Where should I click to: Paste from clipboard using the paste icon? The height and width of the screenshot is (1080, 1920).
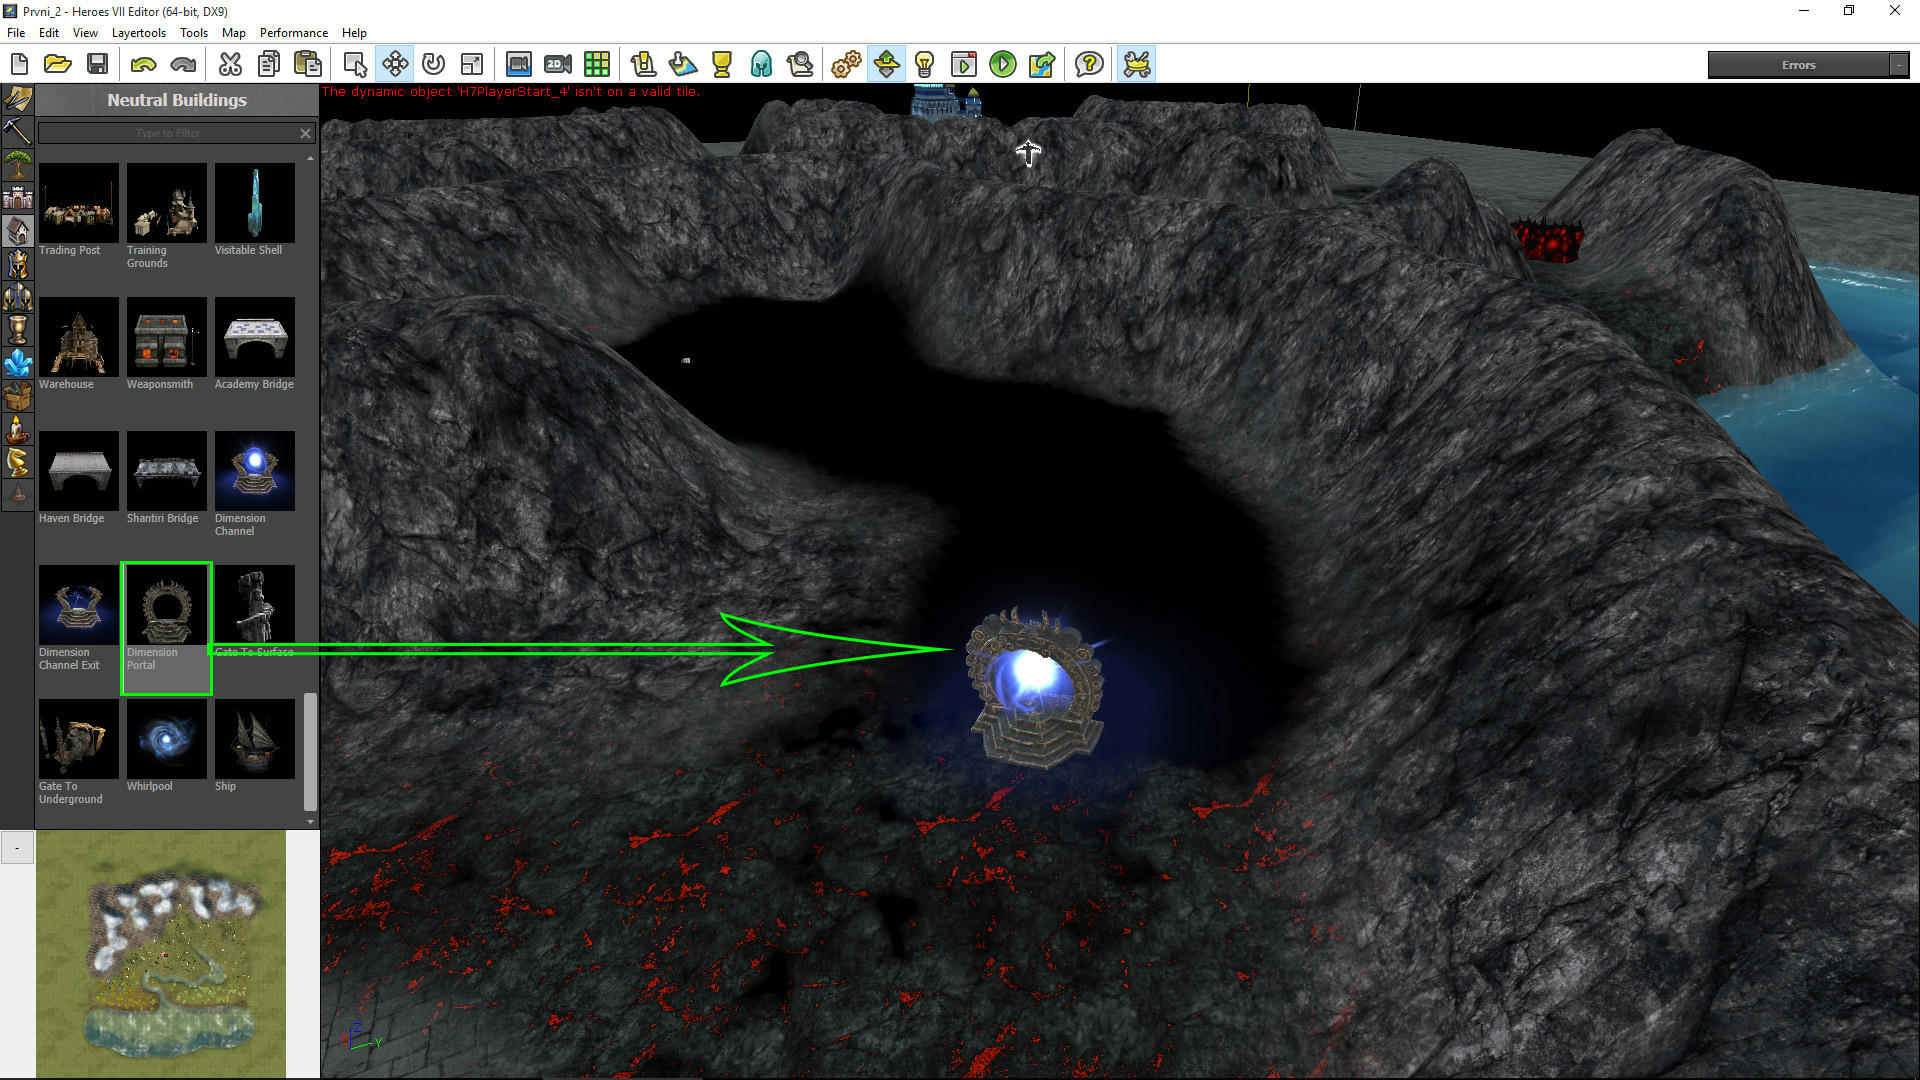point(308,65)
